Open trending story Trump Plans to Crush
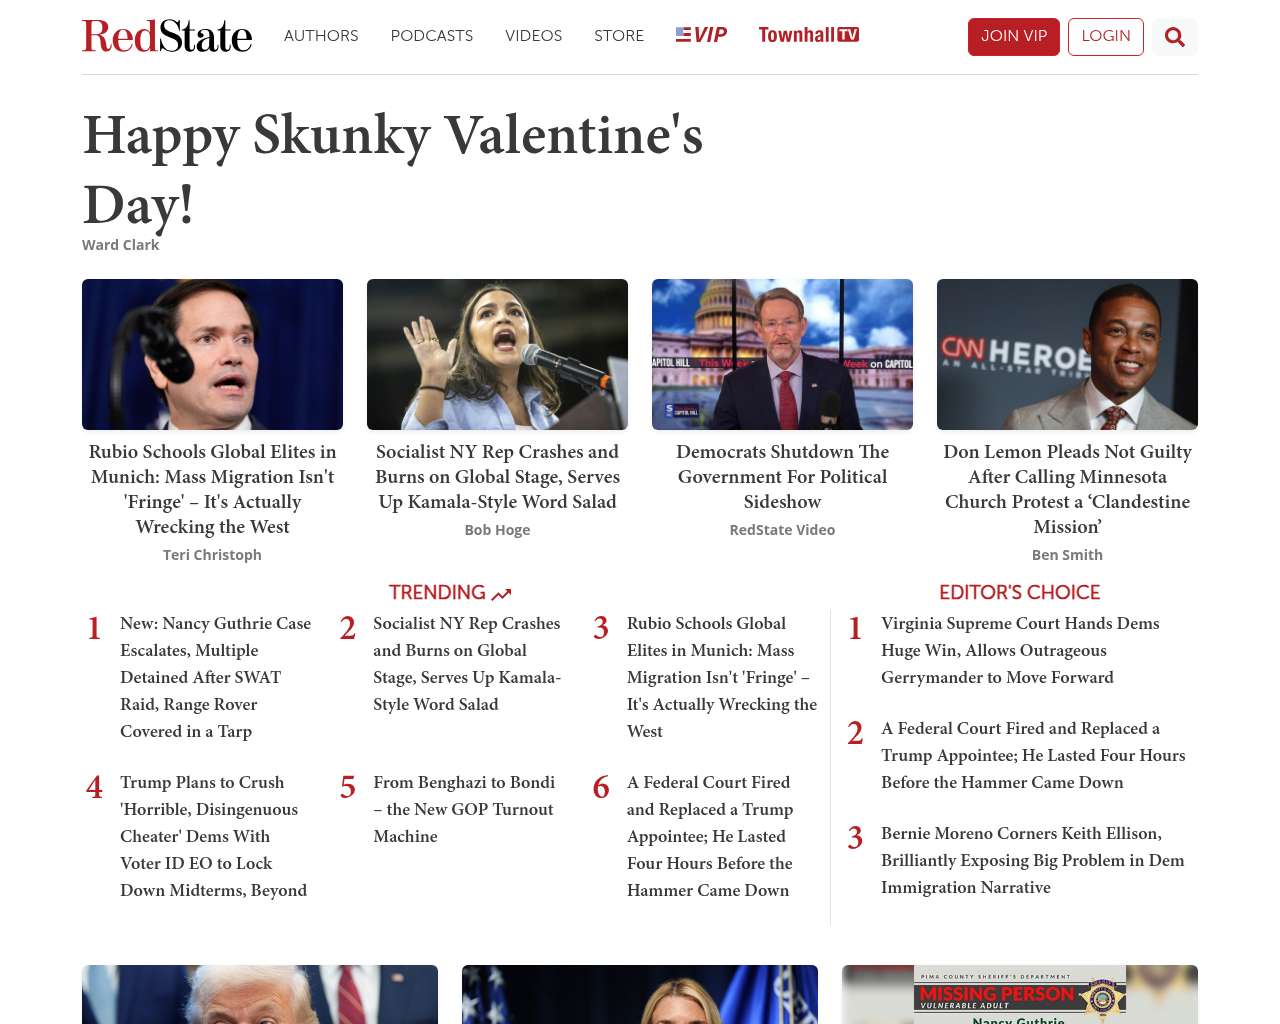 pos(213,836)
